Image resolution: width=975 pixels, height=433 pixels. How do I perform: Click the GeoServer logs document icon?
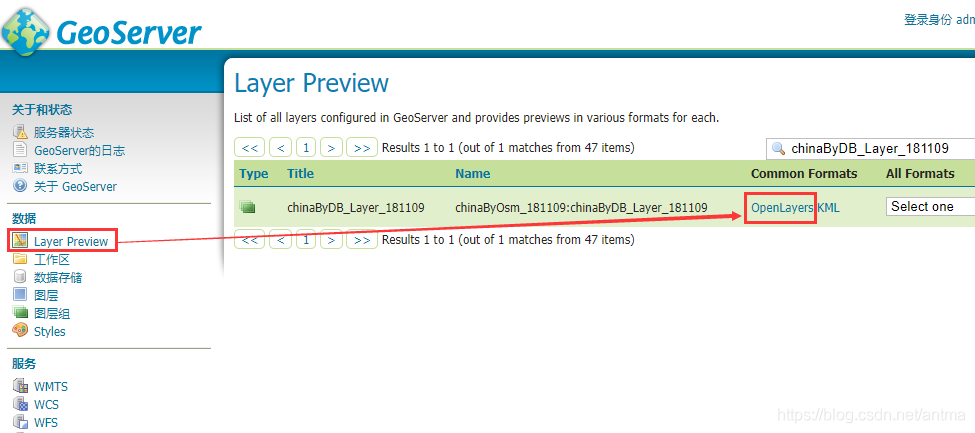point(20,150)
